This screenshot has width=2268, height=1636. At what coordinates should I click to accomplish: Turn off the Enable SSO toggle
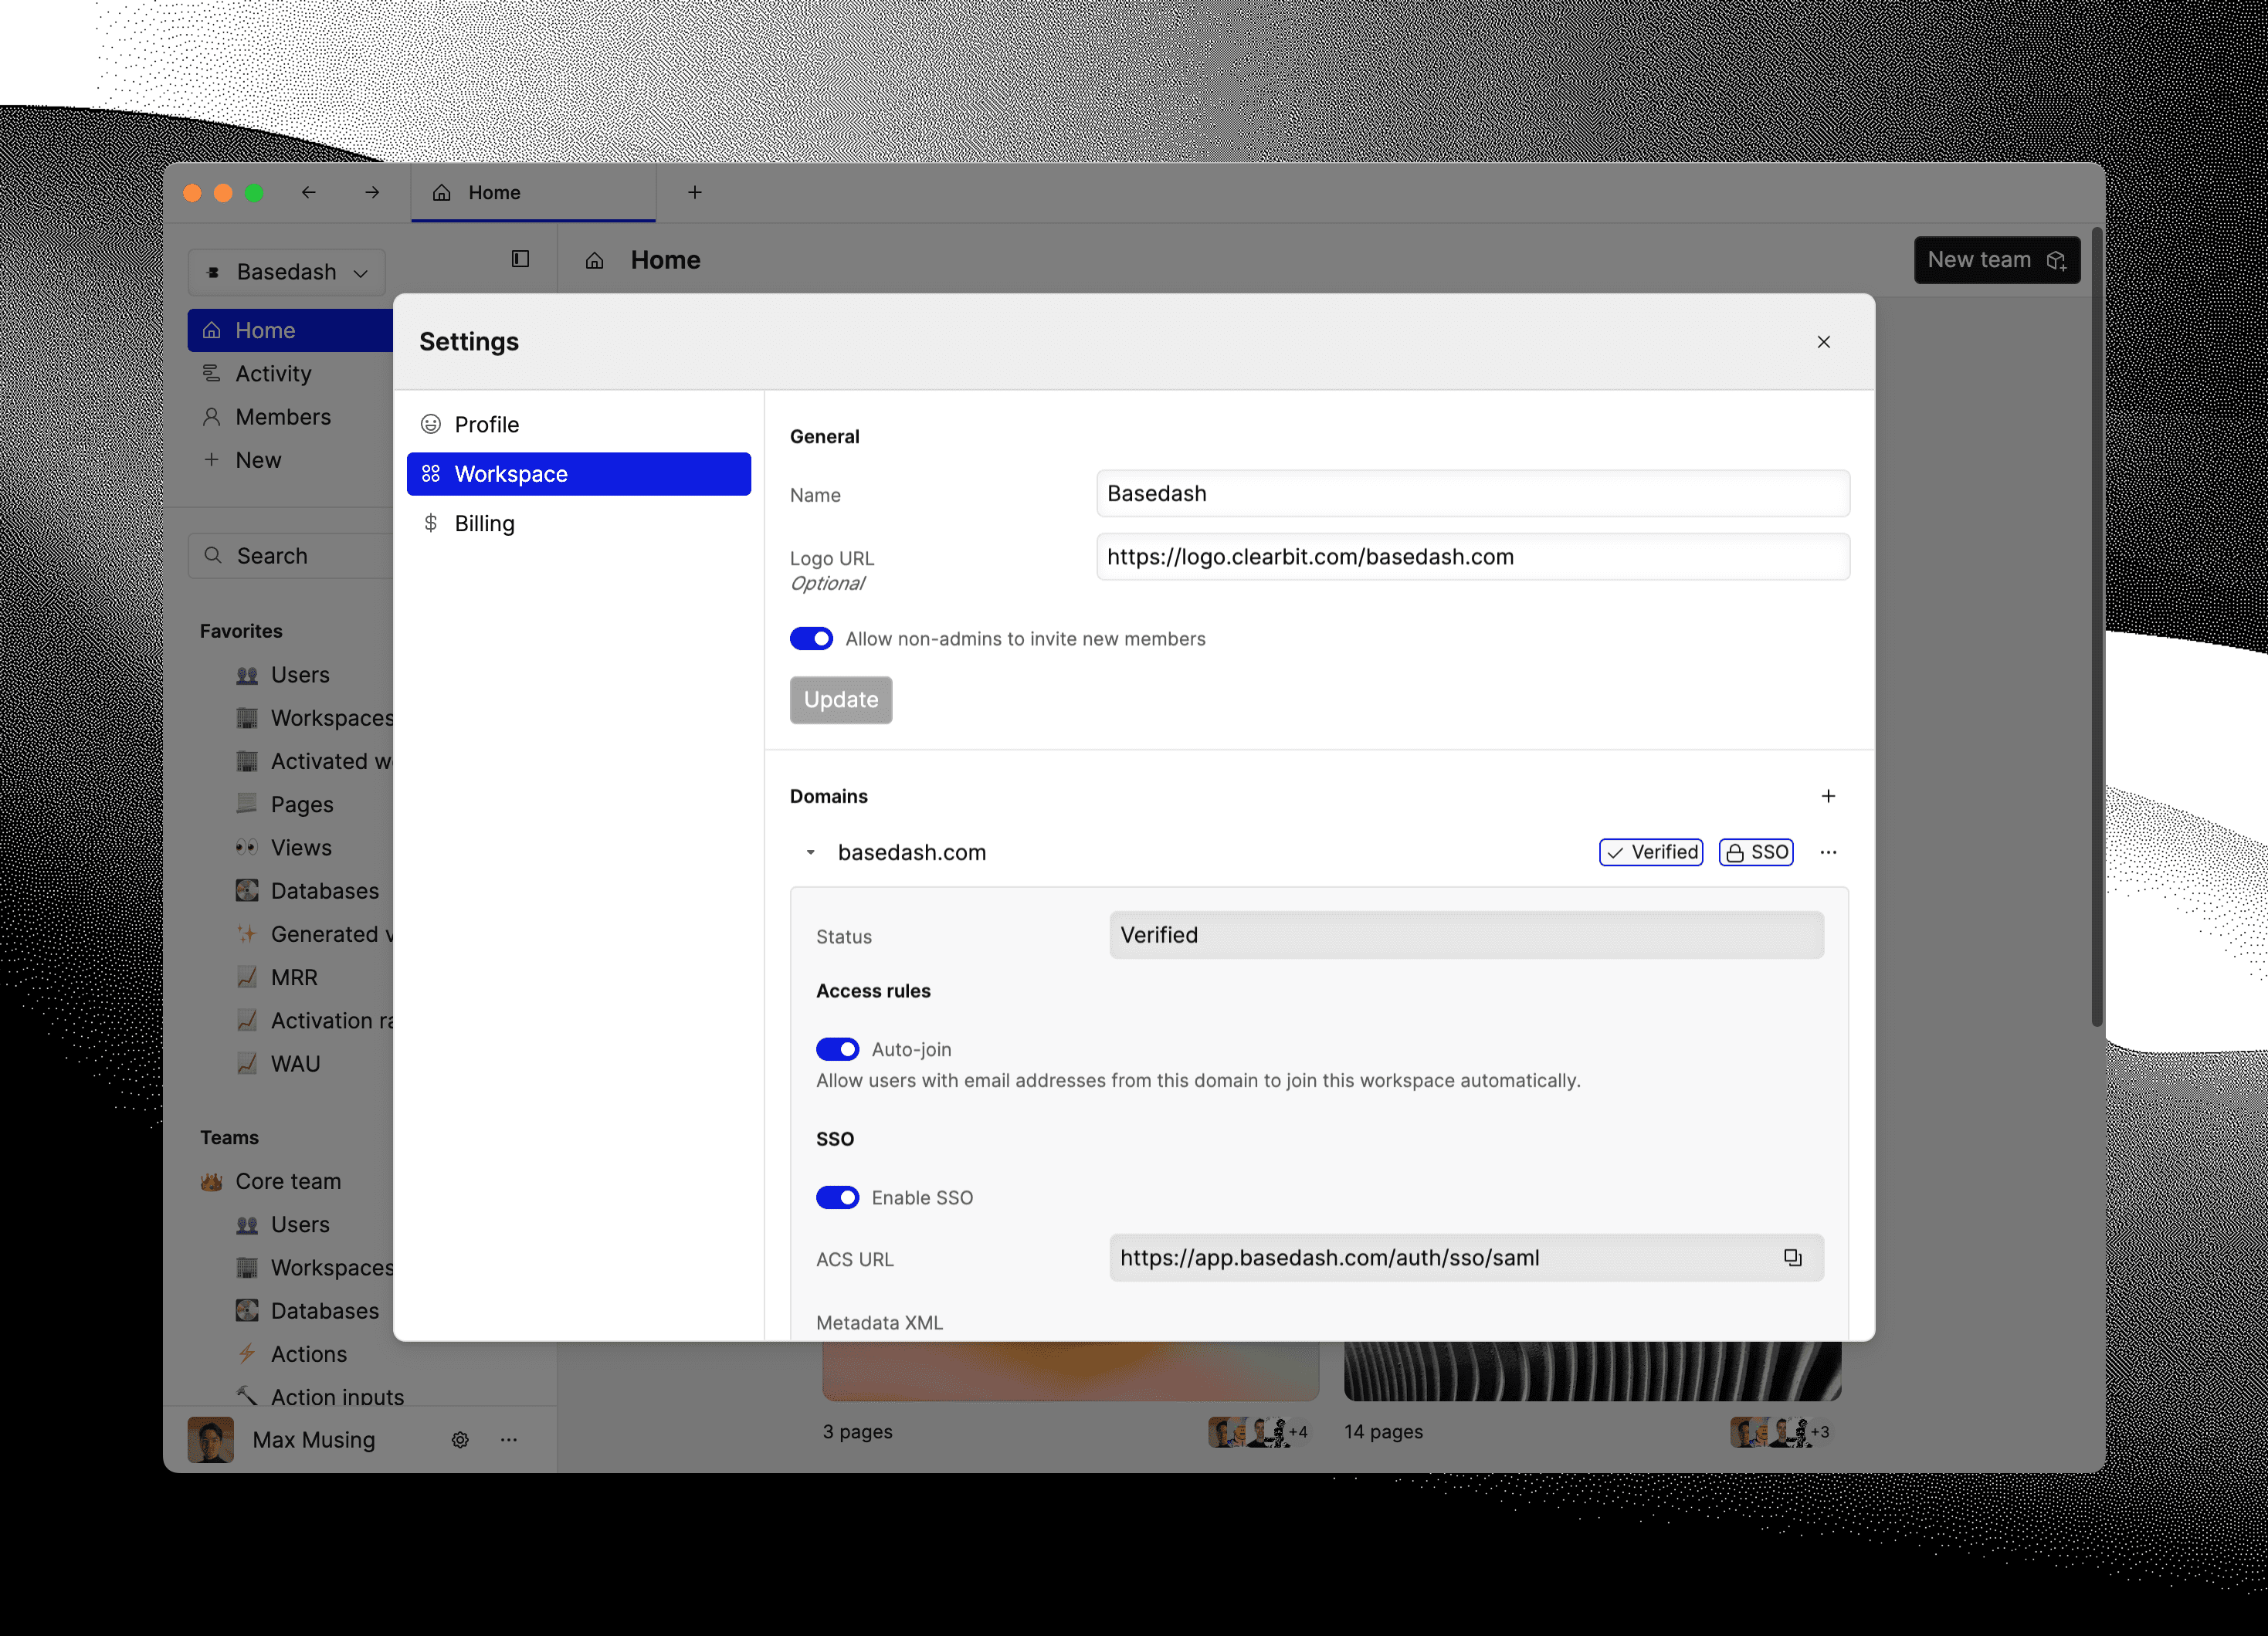[837, 1197]
